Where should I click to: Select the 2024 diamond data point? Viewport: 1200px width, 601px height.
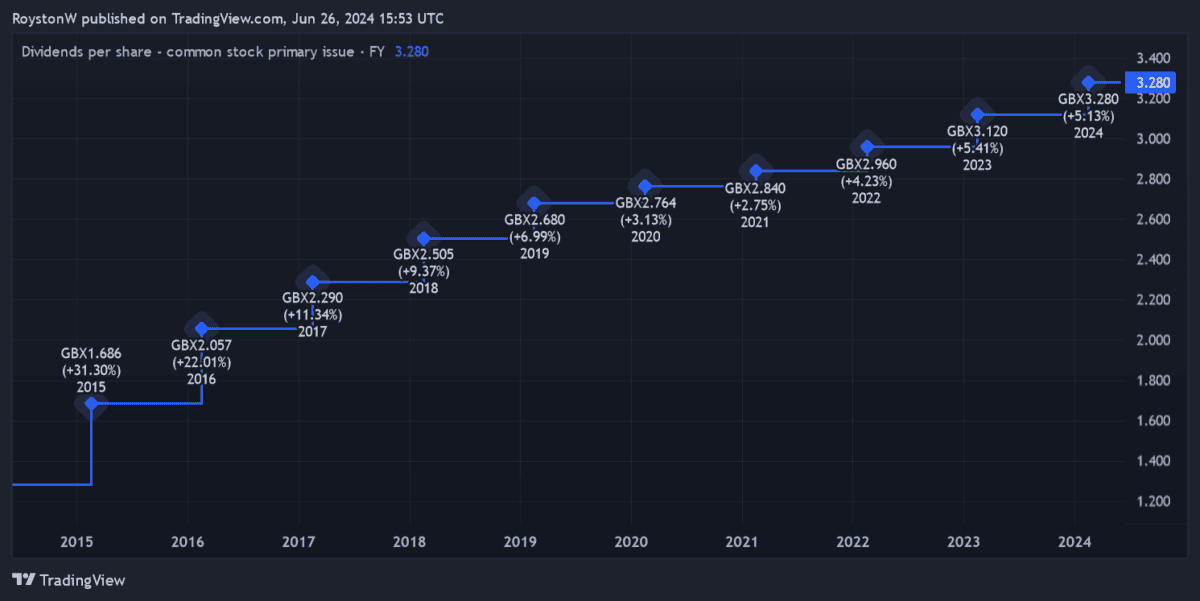pyautogui.click(x=1088, y=82)
